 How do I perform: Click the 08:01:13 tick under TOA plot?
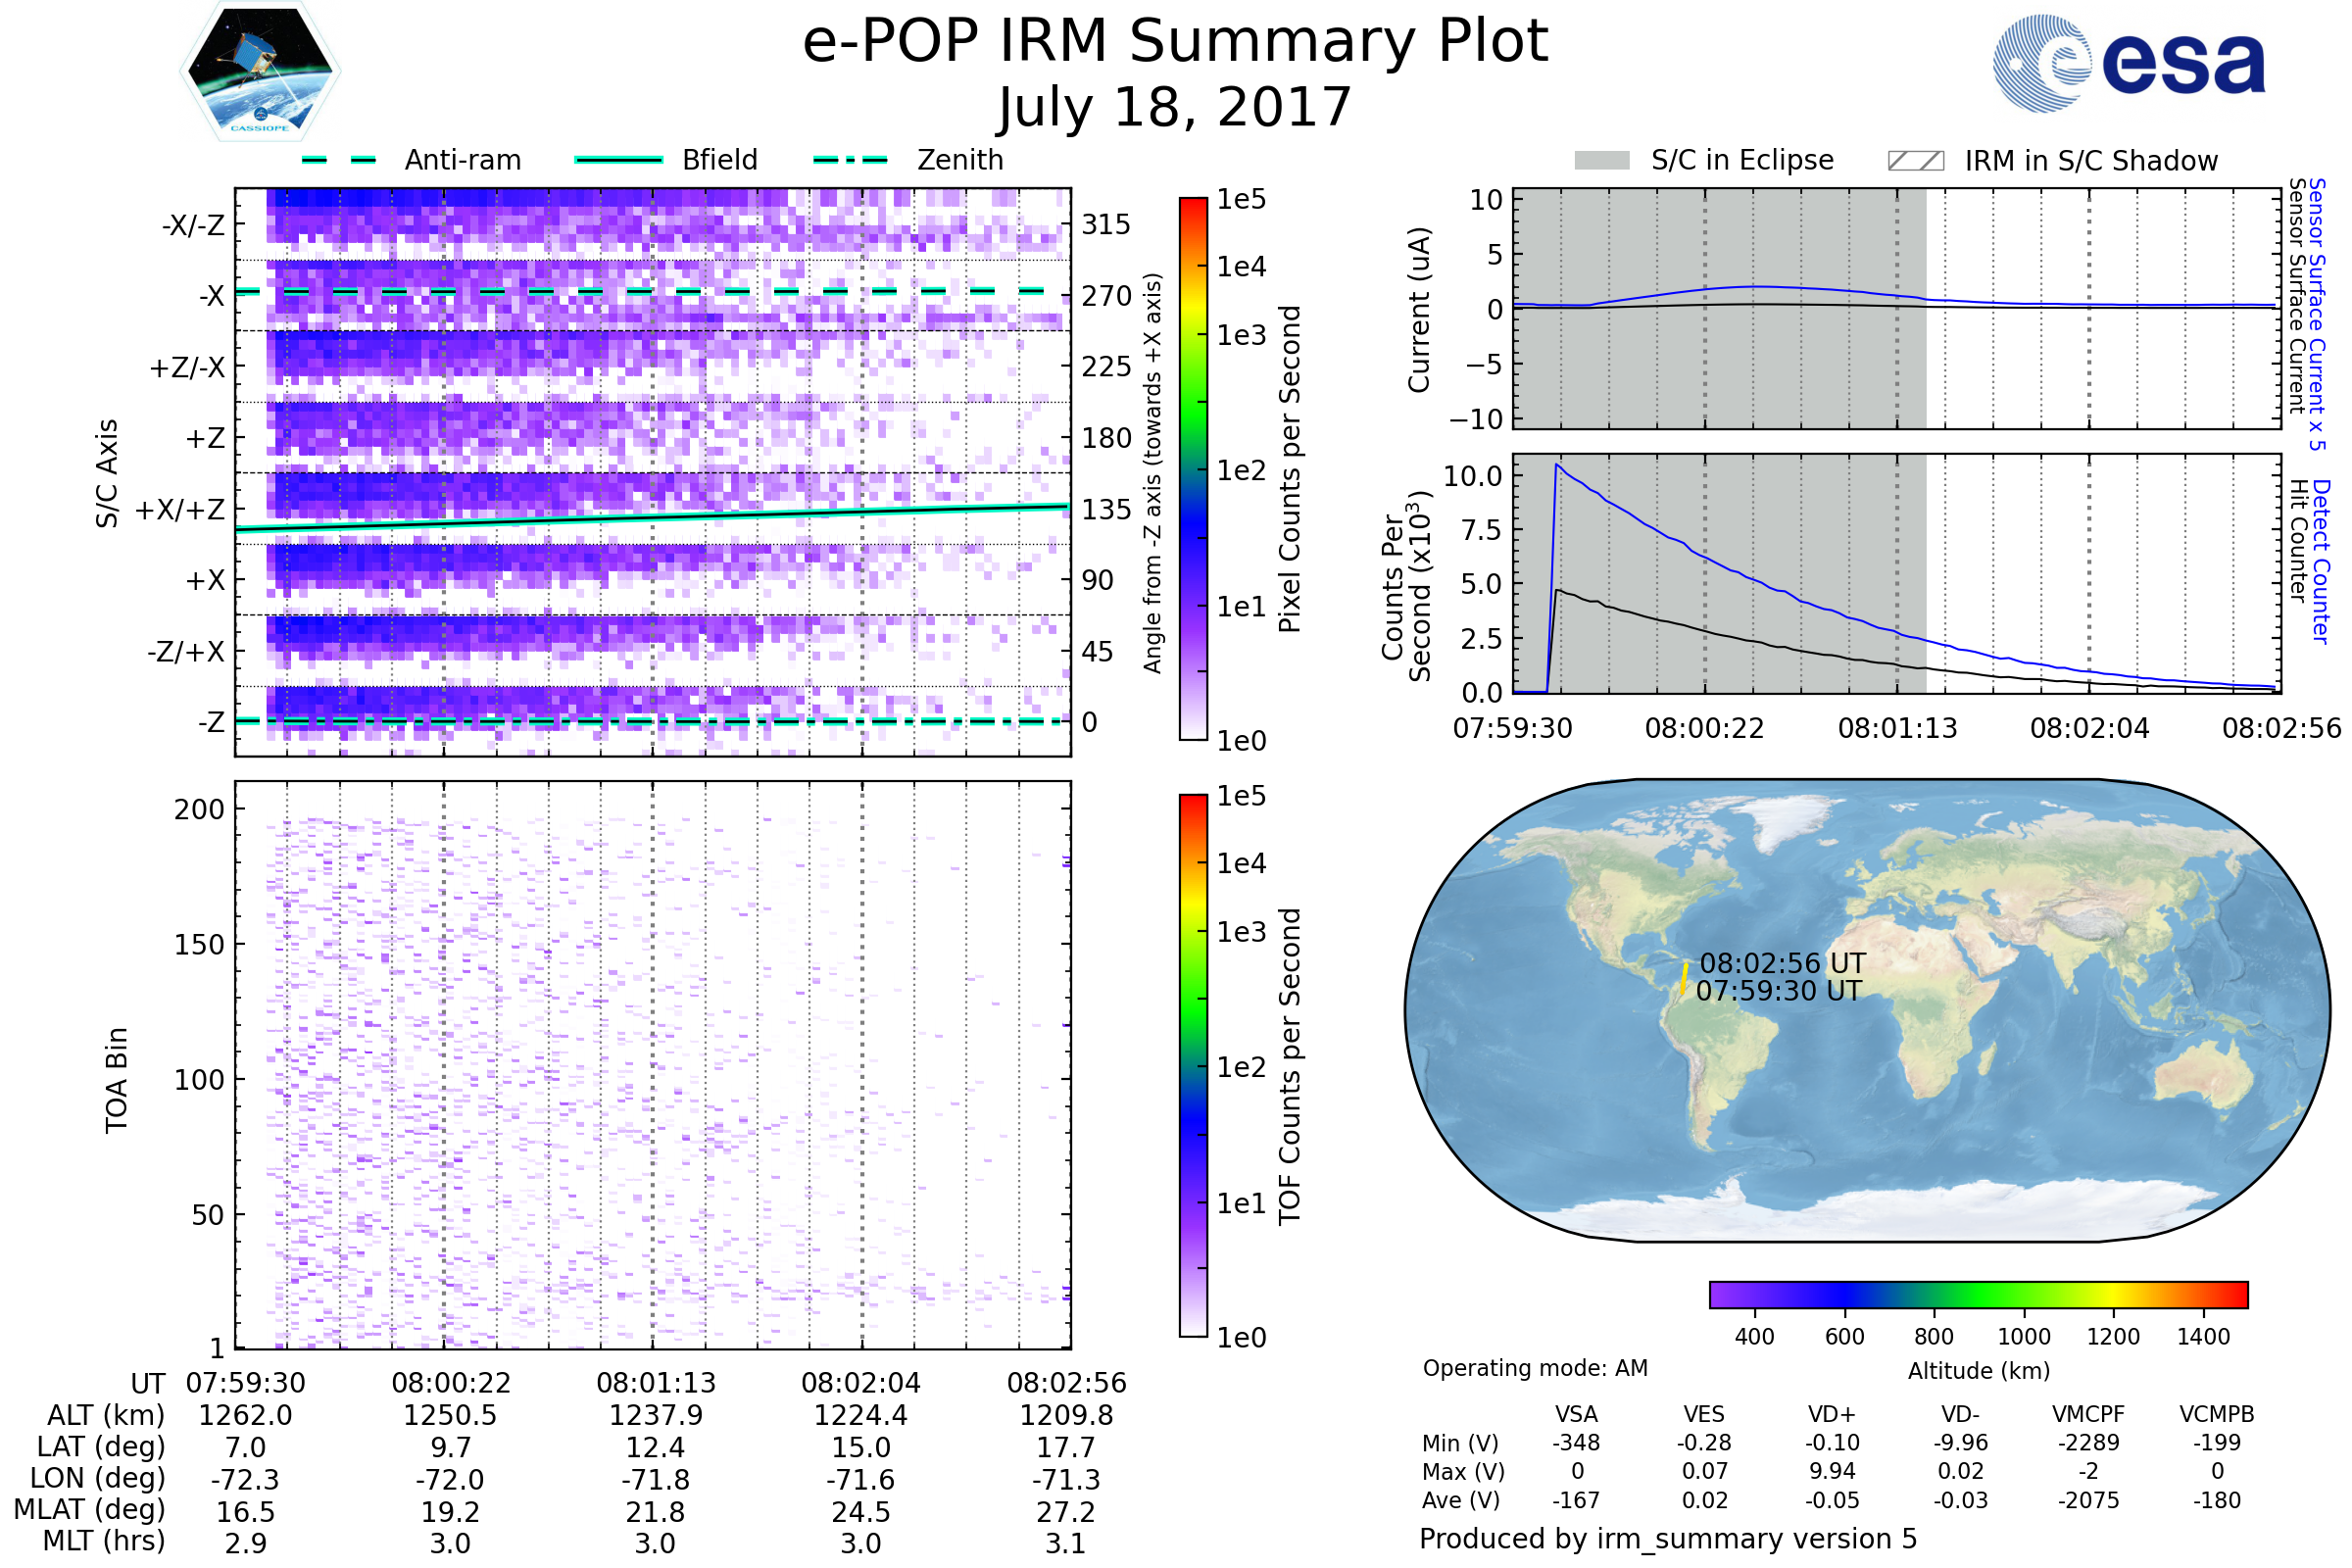[656, 1383]
